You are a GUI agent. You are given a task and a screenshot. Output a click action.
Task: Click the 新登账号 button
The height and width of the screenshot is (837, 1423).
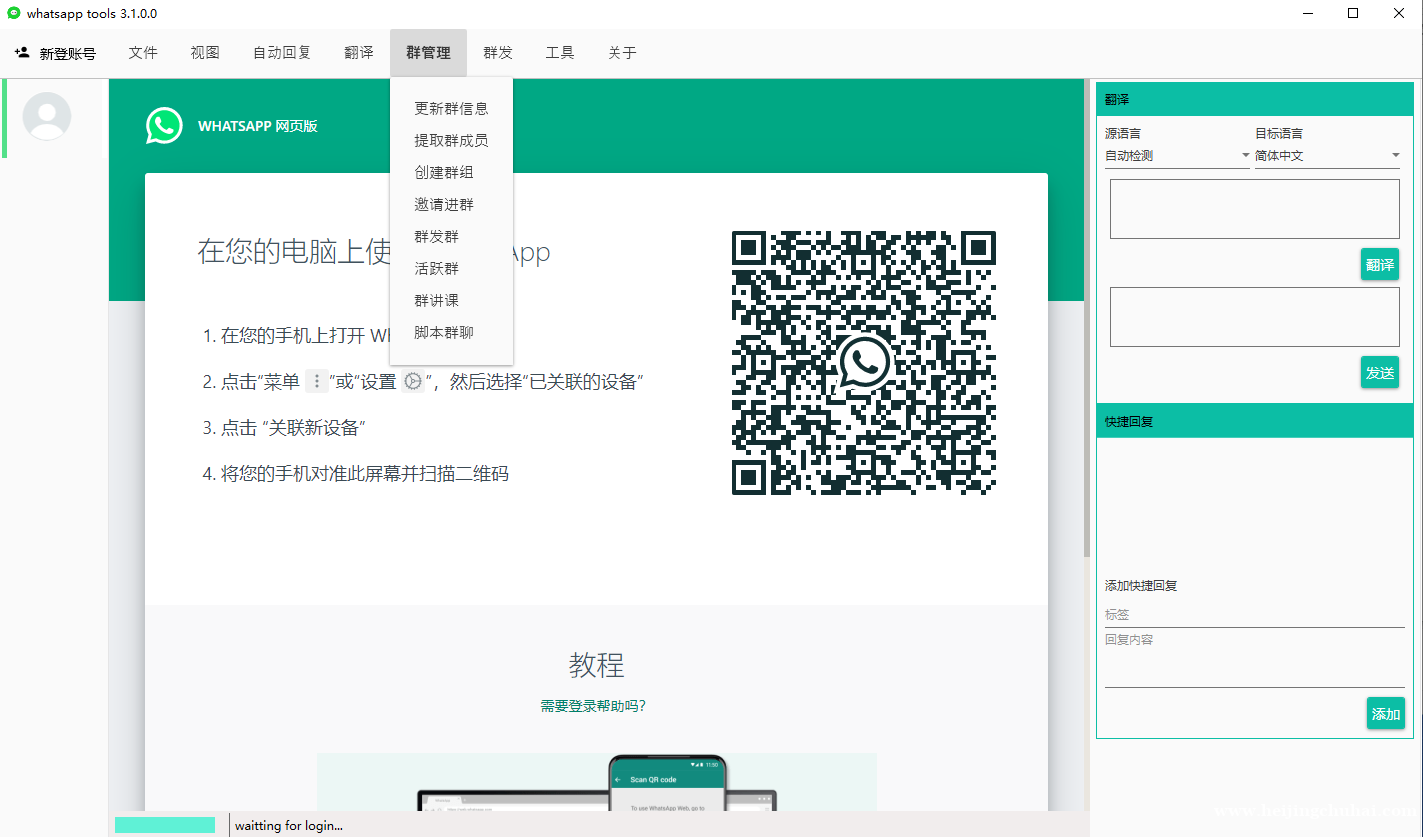click(55, 53)
